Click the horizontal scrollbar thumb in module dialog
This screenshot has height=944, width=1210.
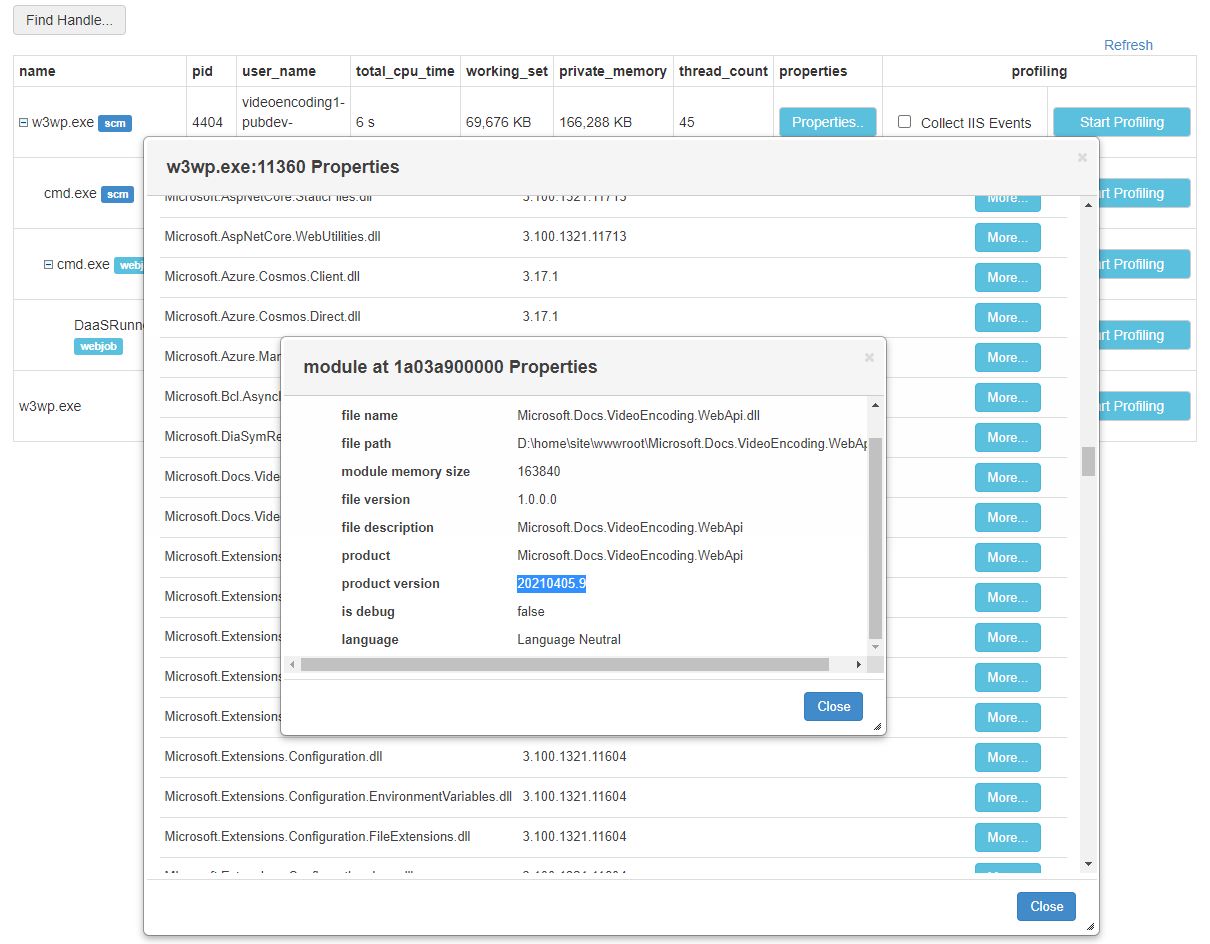[564, 664]
